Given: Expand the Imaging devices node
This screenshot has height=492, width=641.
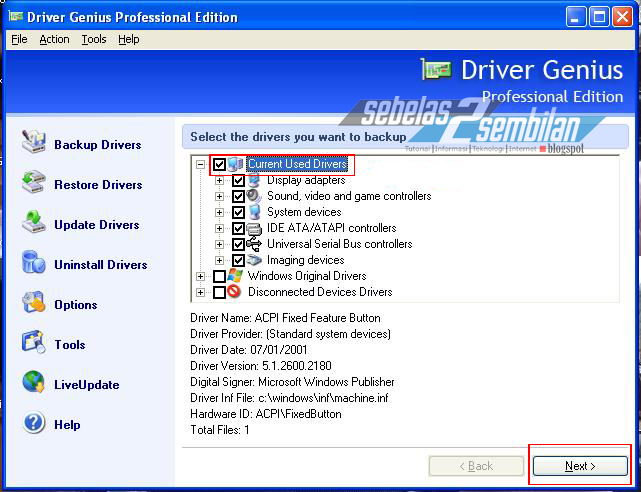Looking at the screenshot, I should (x=220, y=260).
